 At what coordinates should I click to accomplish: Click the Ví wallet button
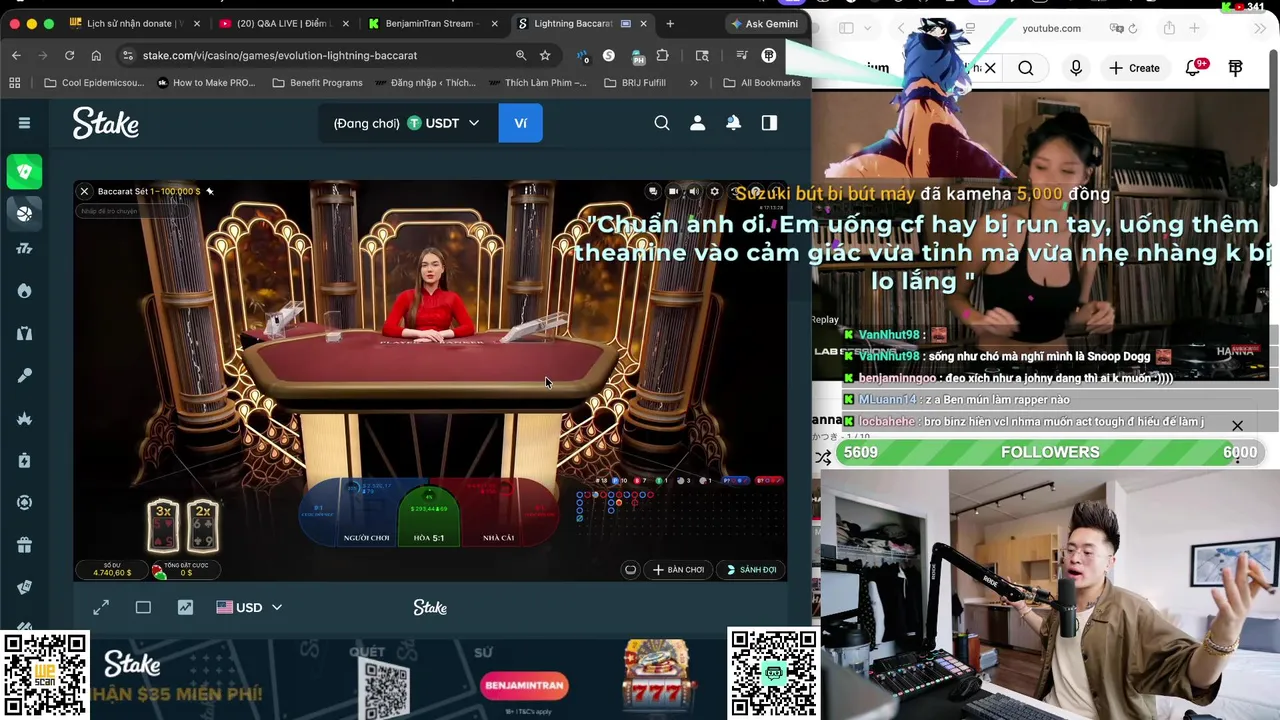pyautogui.click(x=520, y=123)
